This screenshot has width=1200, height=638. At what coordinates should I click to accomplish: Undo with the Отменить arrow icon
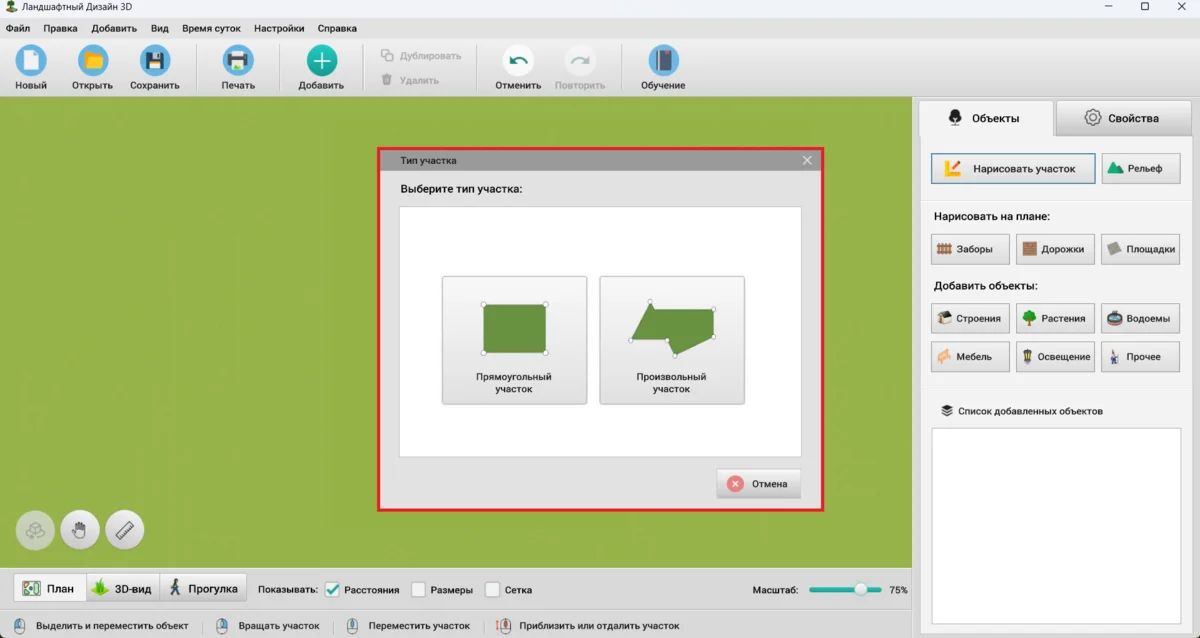[x=518, y=61]
